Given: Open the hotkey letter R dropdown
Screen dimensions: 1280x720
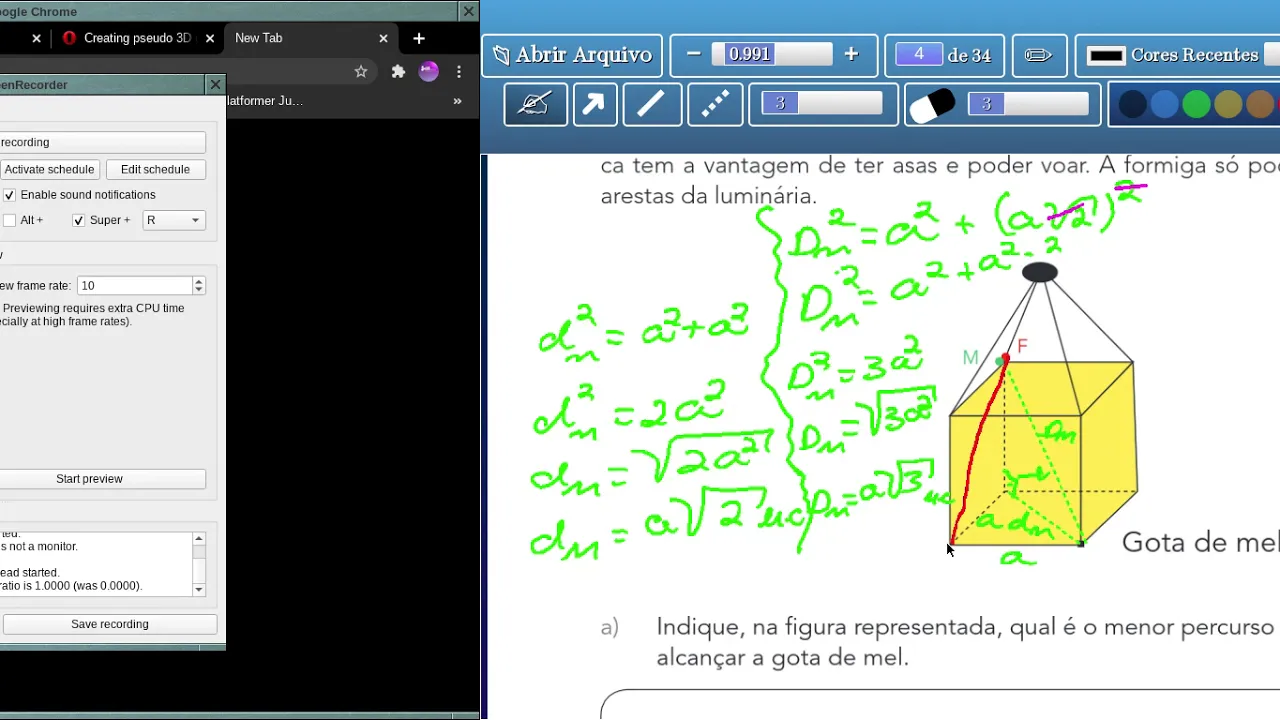Looking at the screenshot, I should pyautogui.click(x=174, y=220).
